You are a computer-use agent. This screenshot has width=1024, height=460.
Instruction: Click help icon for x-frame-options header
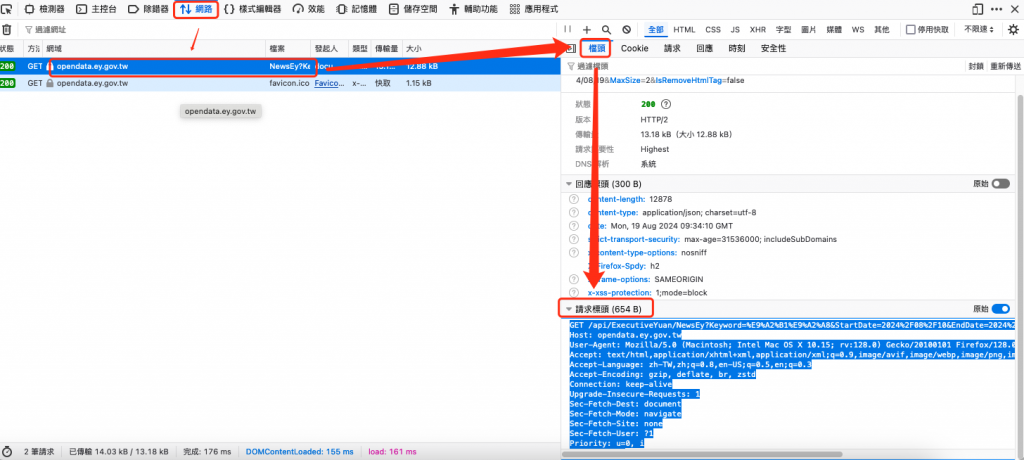(x=574, y=279)
